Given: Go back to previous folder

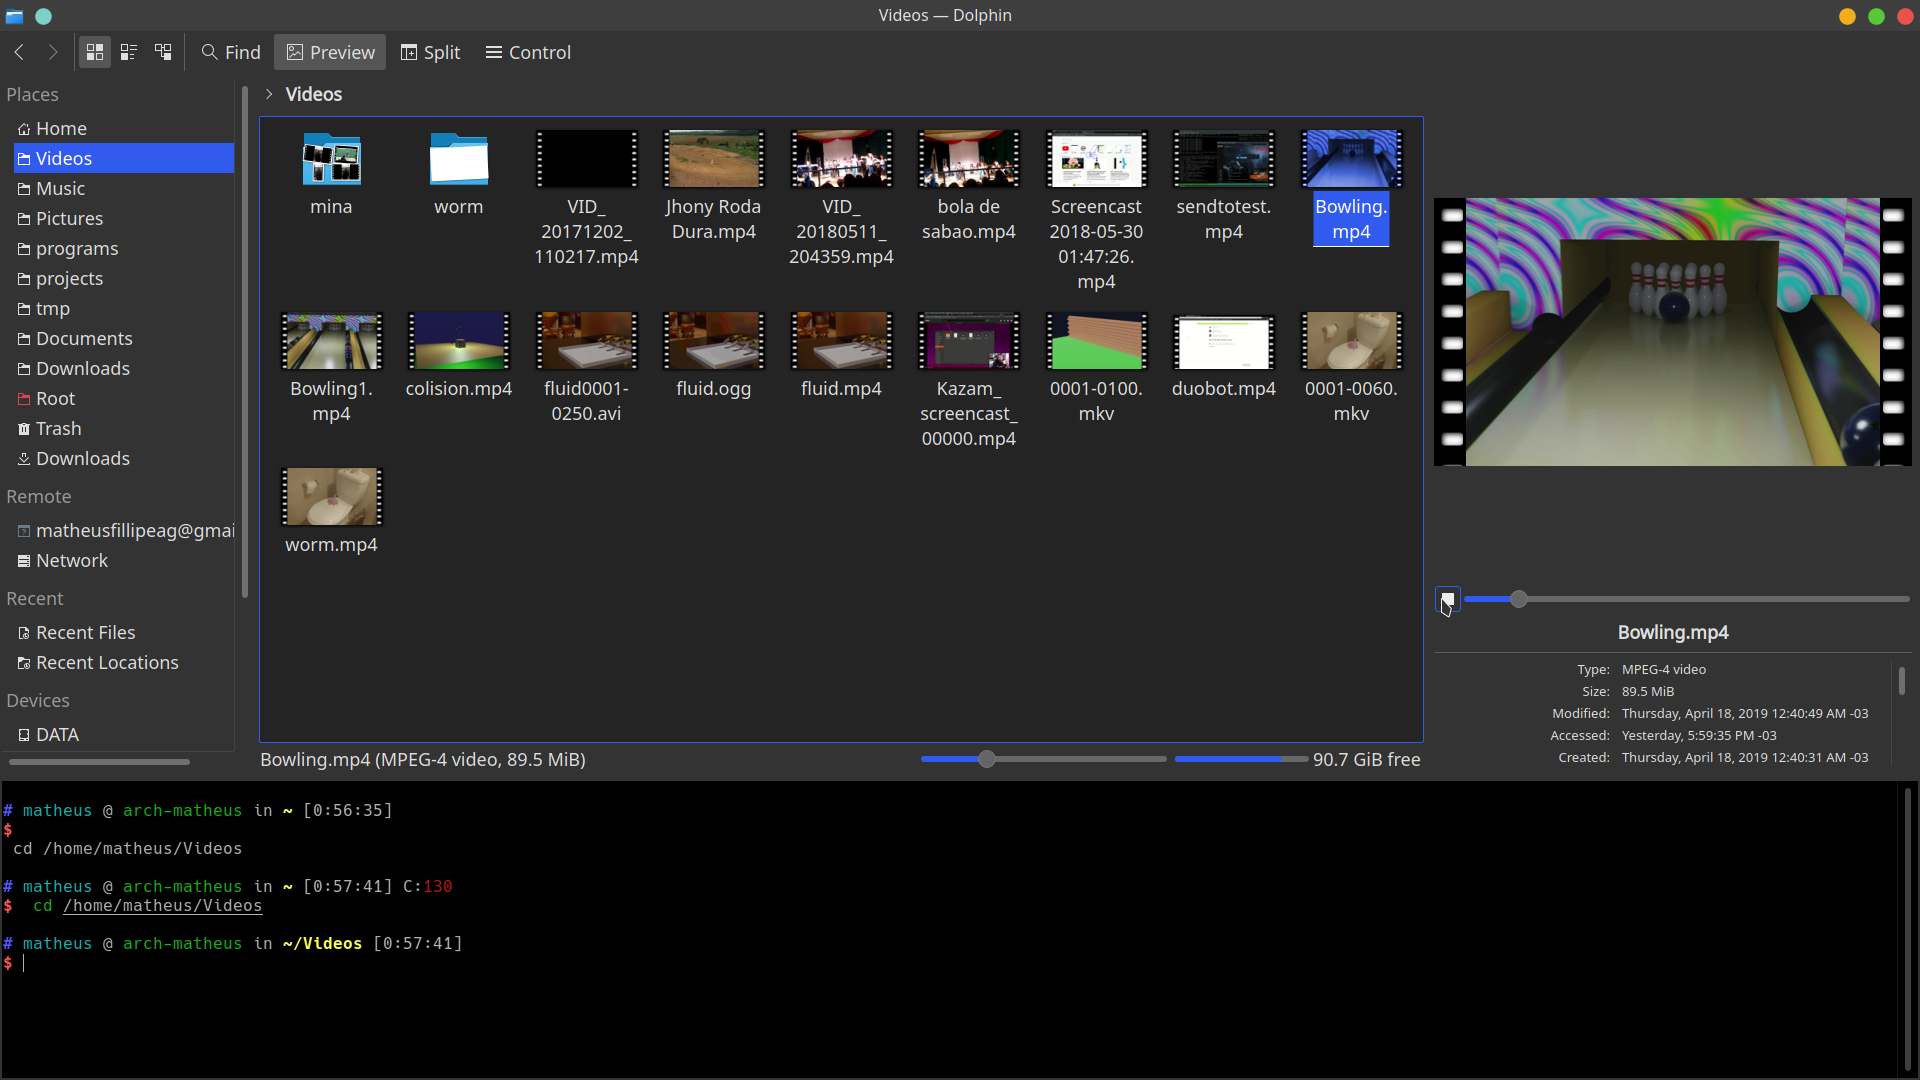Looking at the screenshot, I should pyautogui.click(x=19, y=52).
